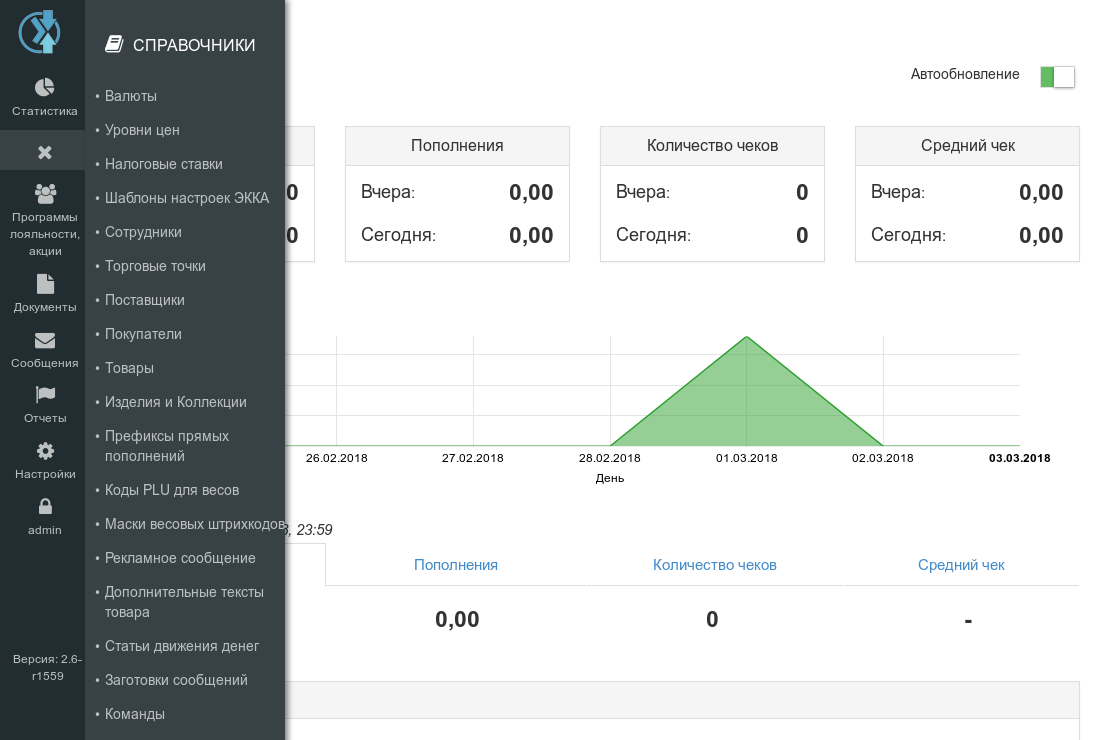Select Налоговые ставки menu entry
Screen dimensions: 1100x740
pos(163,164)
